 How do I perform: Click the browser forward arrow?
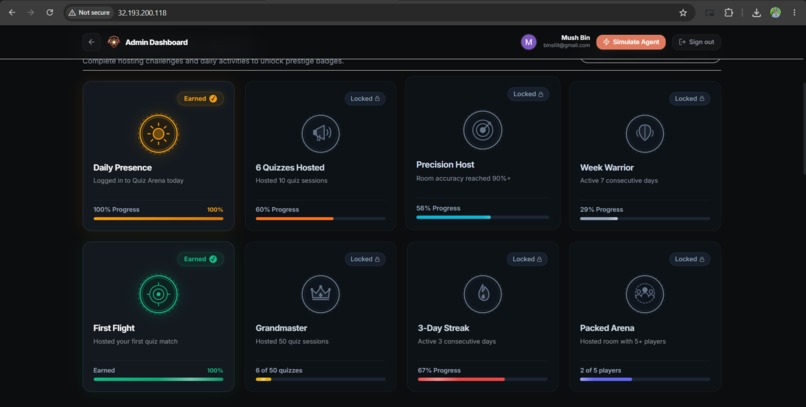(31, 12)
